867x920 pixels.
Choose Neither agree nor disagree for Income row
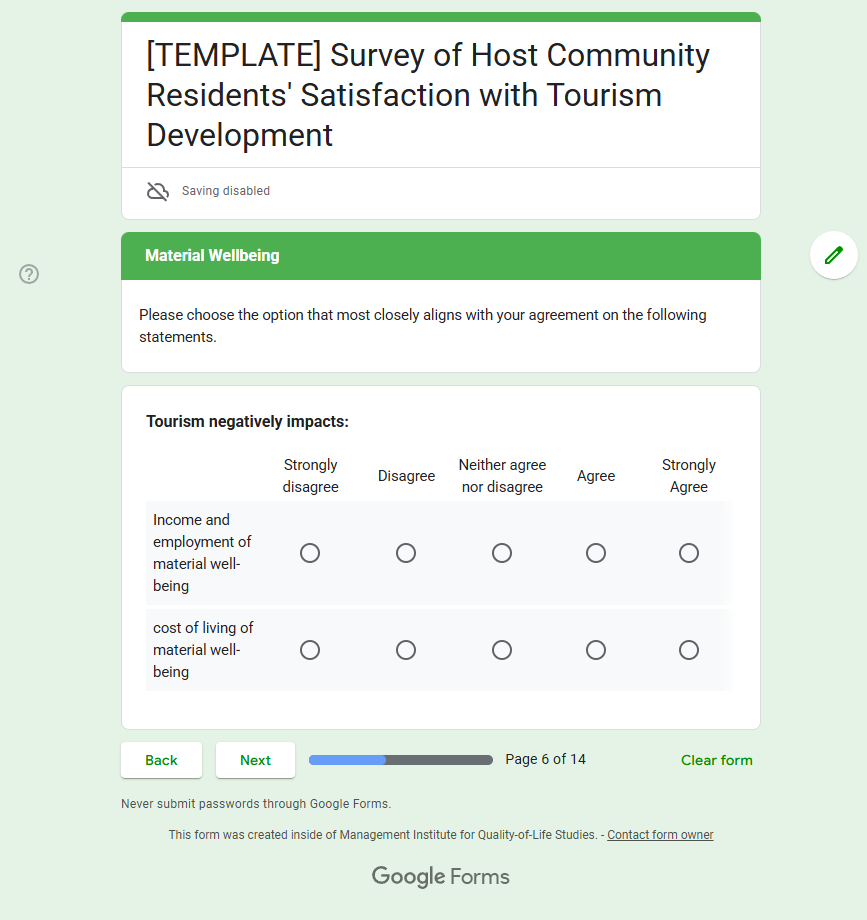(502, 553)
